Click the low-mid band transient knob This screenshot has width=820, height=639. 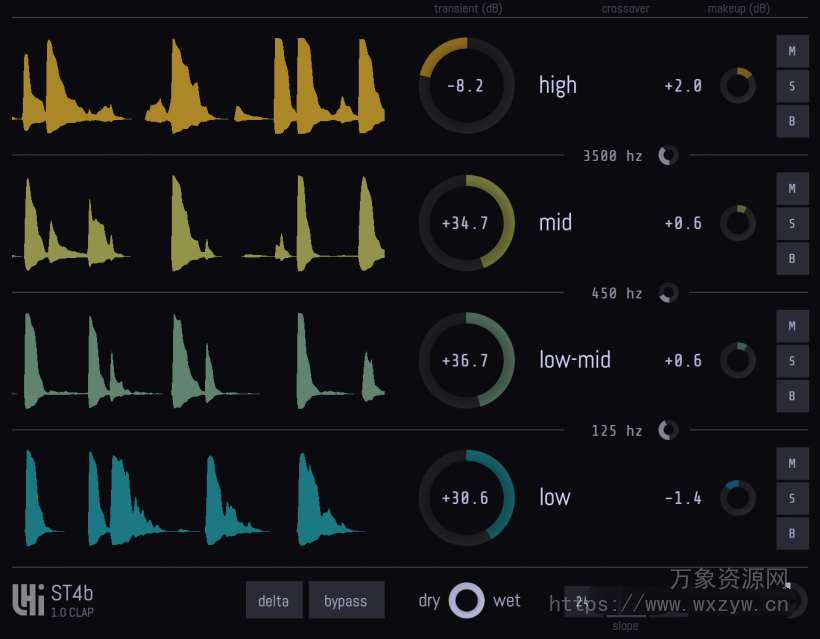pos(466,360)
